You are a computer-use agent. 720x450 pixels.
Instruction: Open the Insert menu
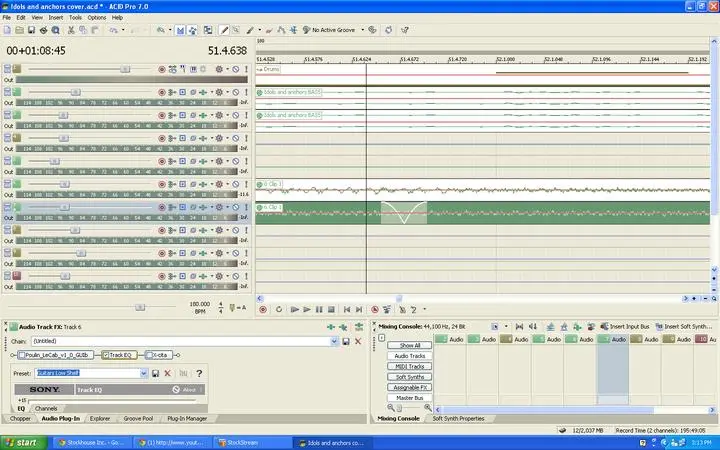tap(56, 17)
